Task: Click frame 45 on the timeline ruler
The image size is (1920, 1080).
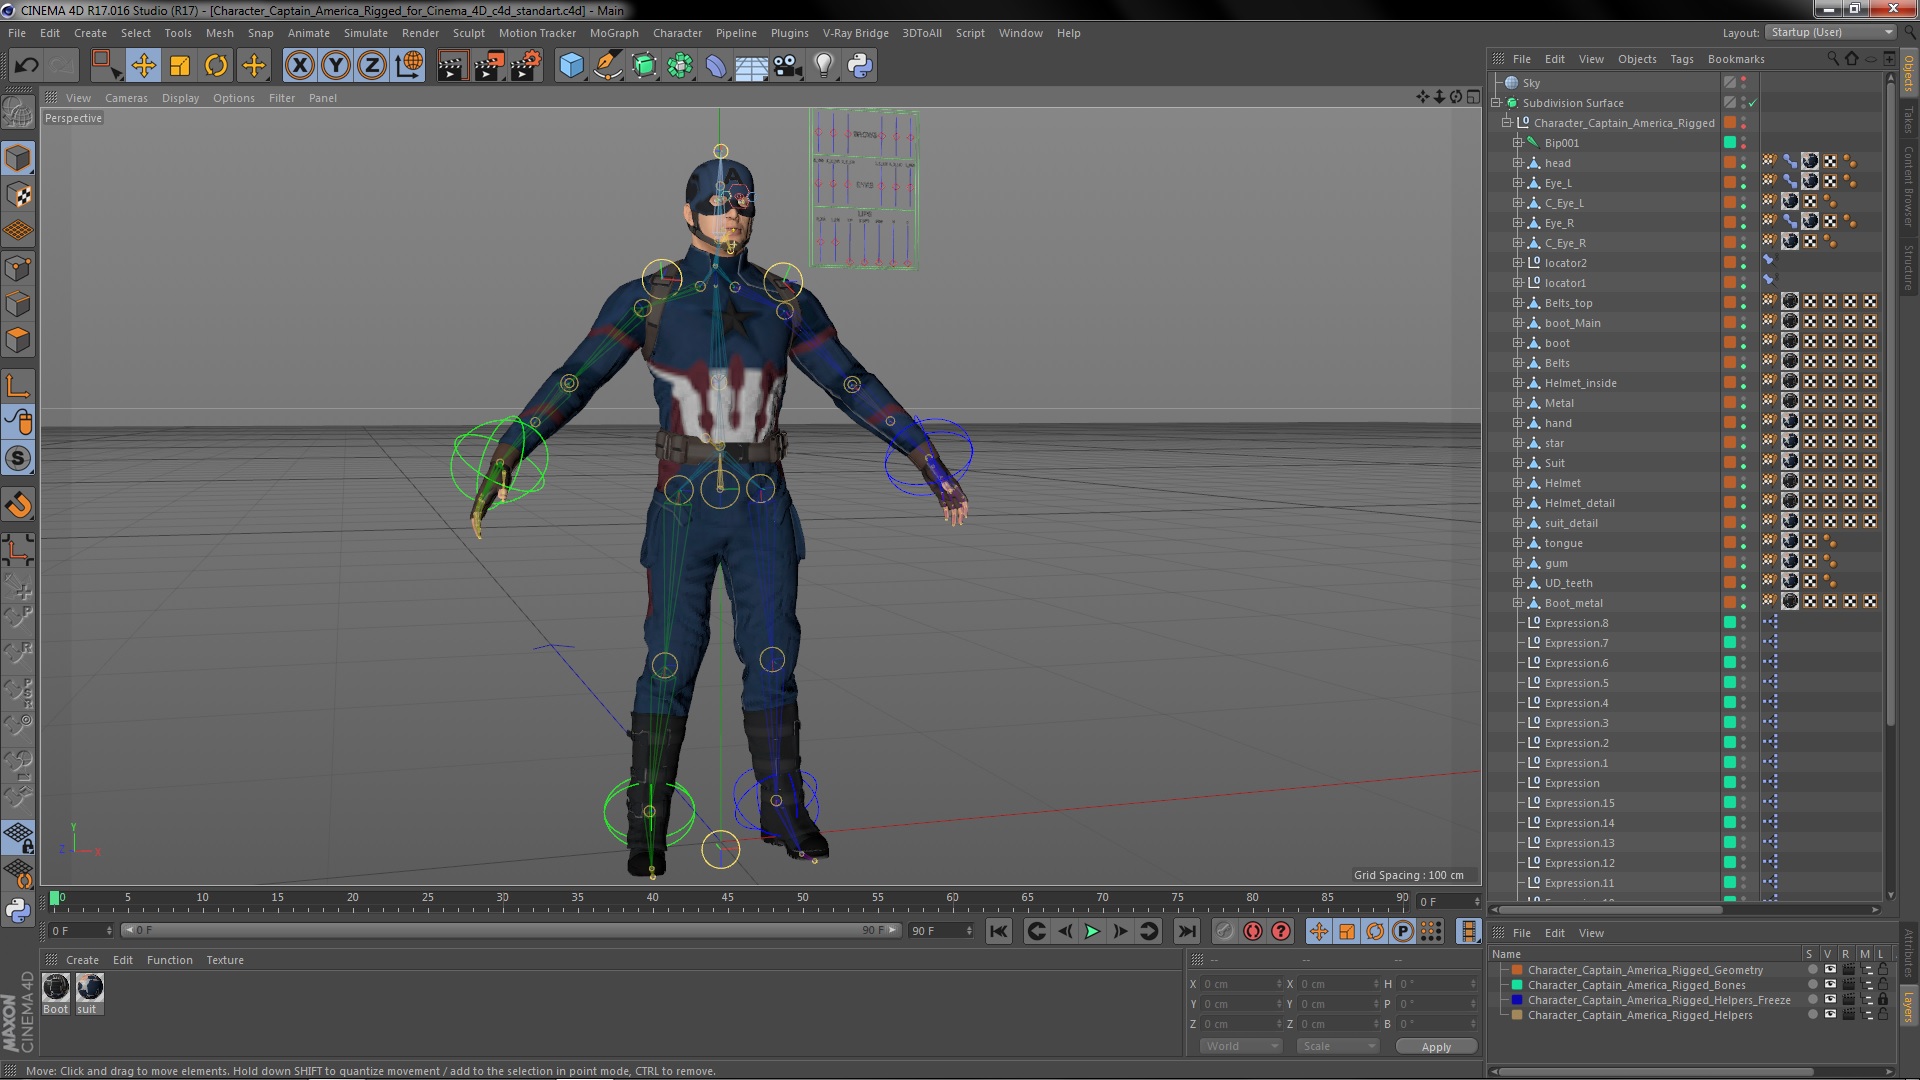Action: point(727,899)
